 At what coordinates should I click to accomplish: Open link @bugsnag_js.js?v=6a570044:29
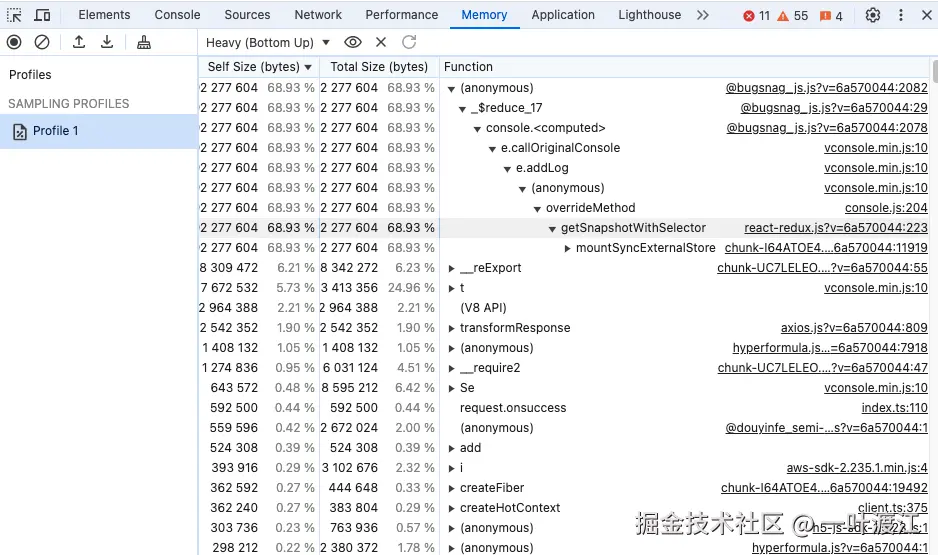(834, 108)
